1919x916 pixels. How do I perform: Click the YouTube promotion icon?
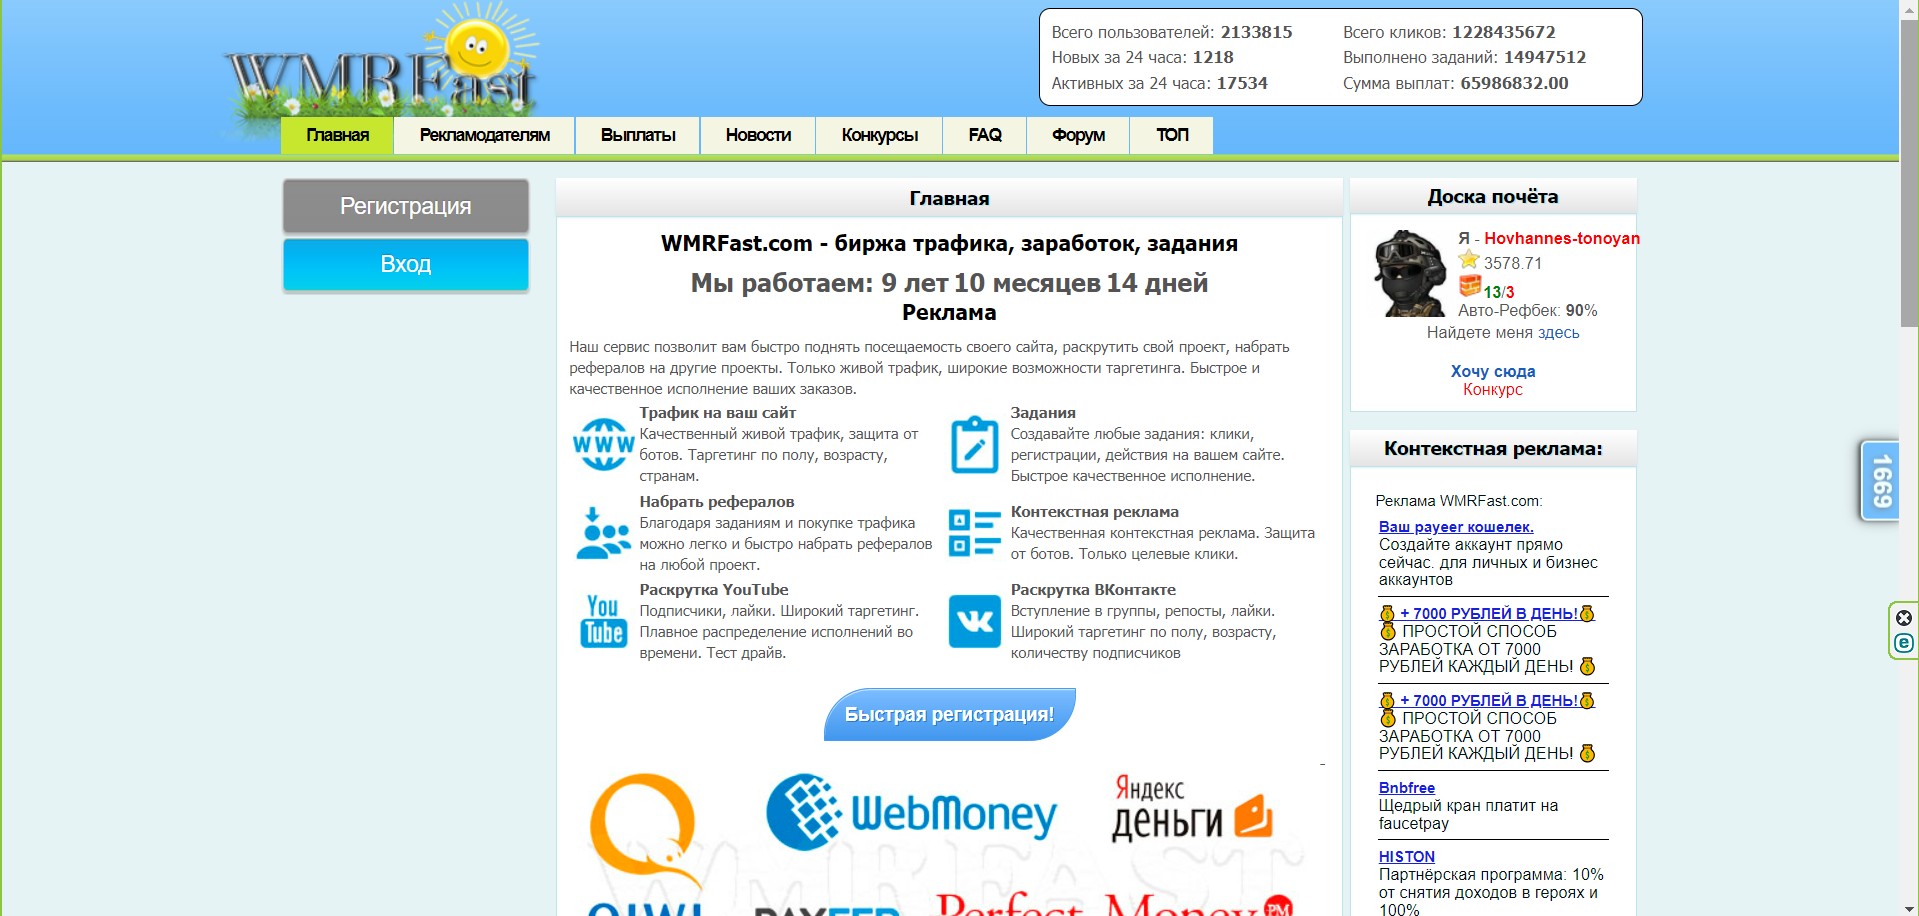click(x=603, y=621)
